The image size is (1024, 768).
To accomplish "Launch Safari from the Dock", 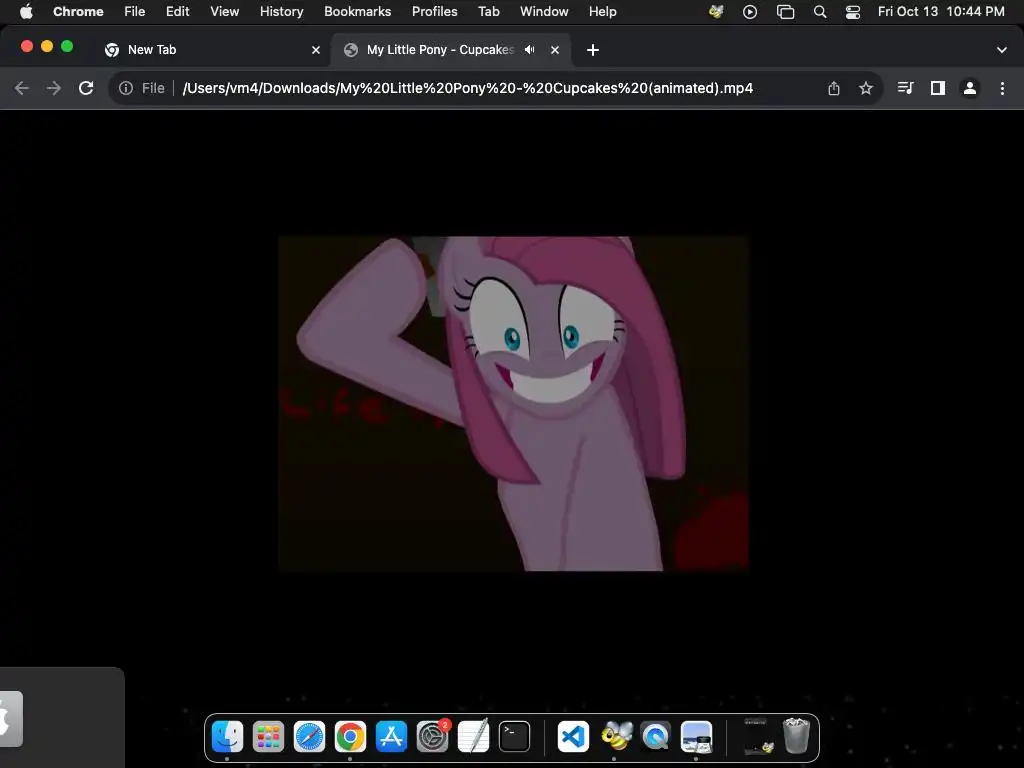I will [310, 737].
